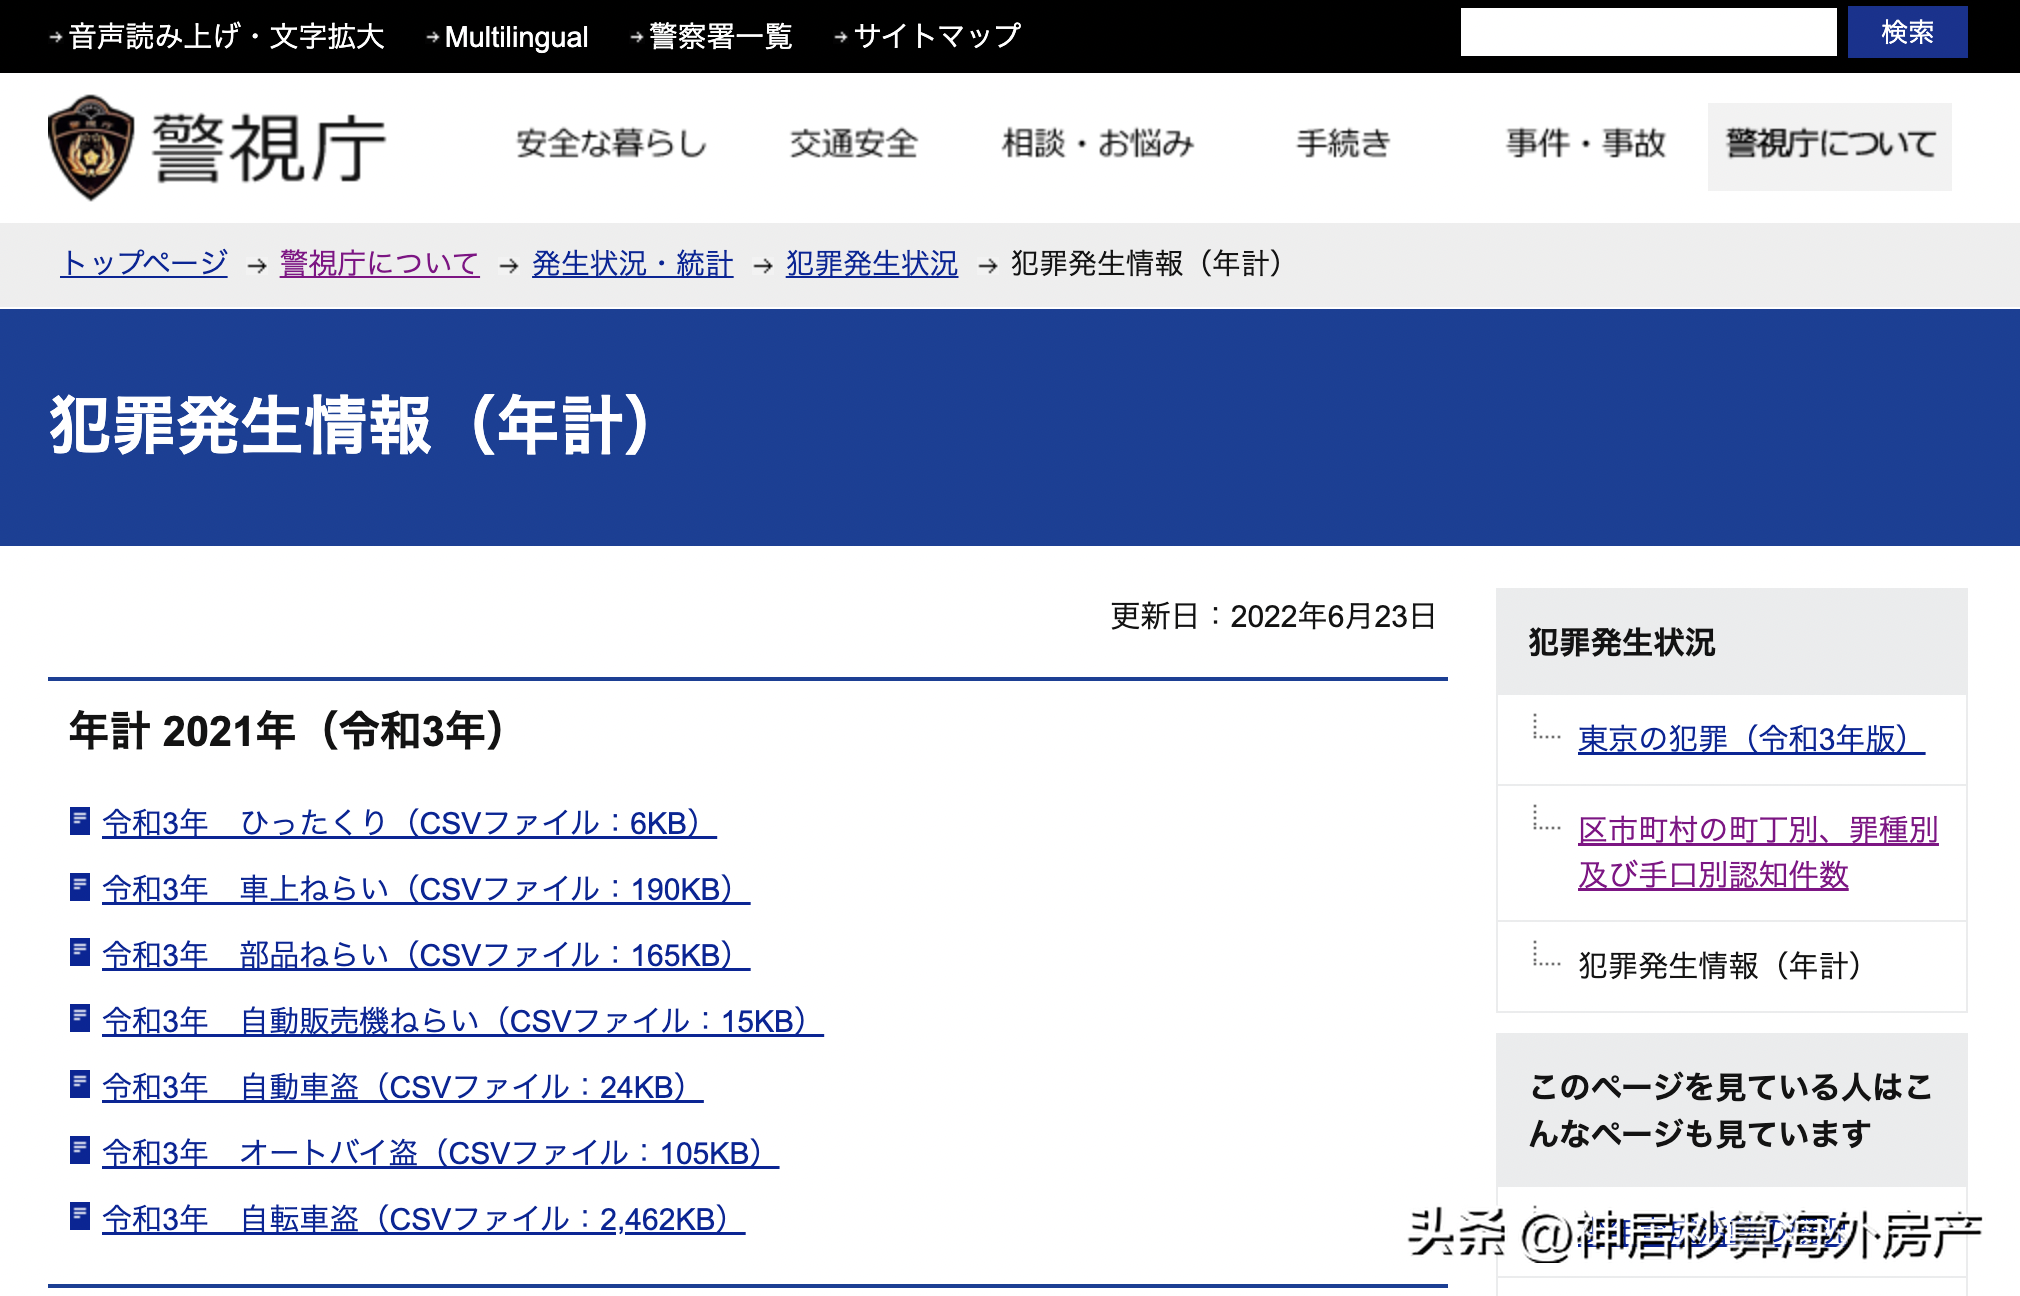Open the Multilingual link in top bar

(515, 37)
